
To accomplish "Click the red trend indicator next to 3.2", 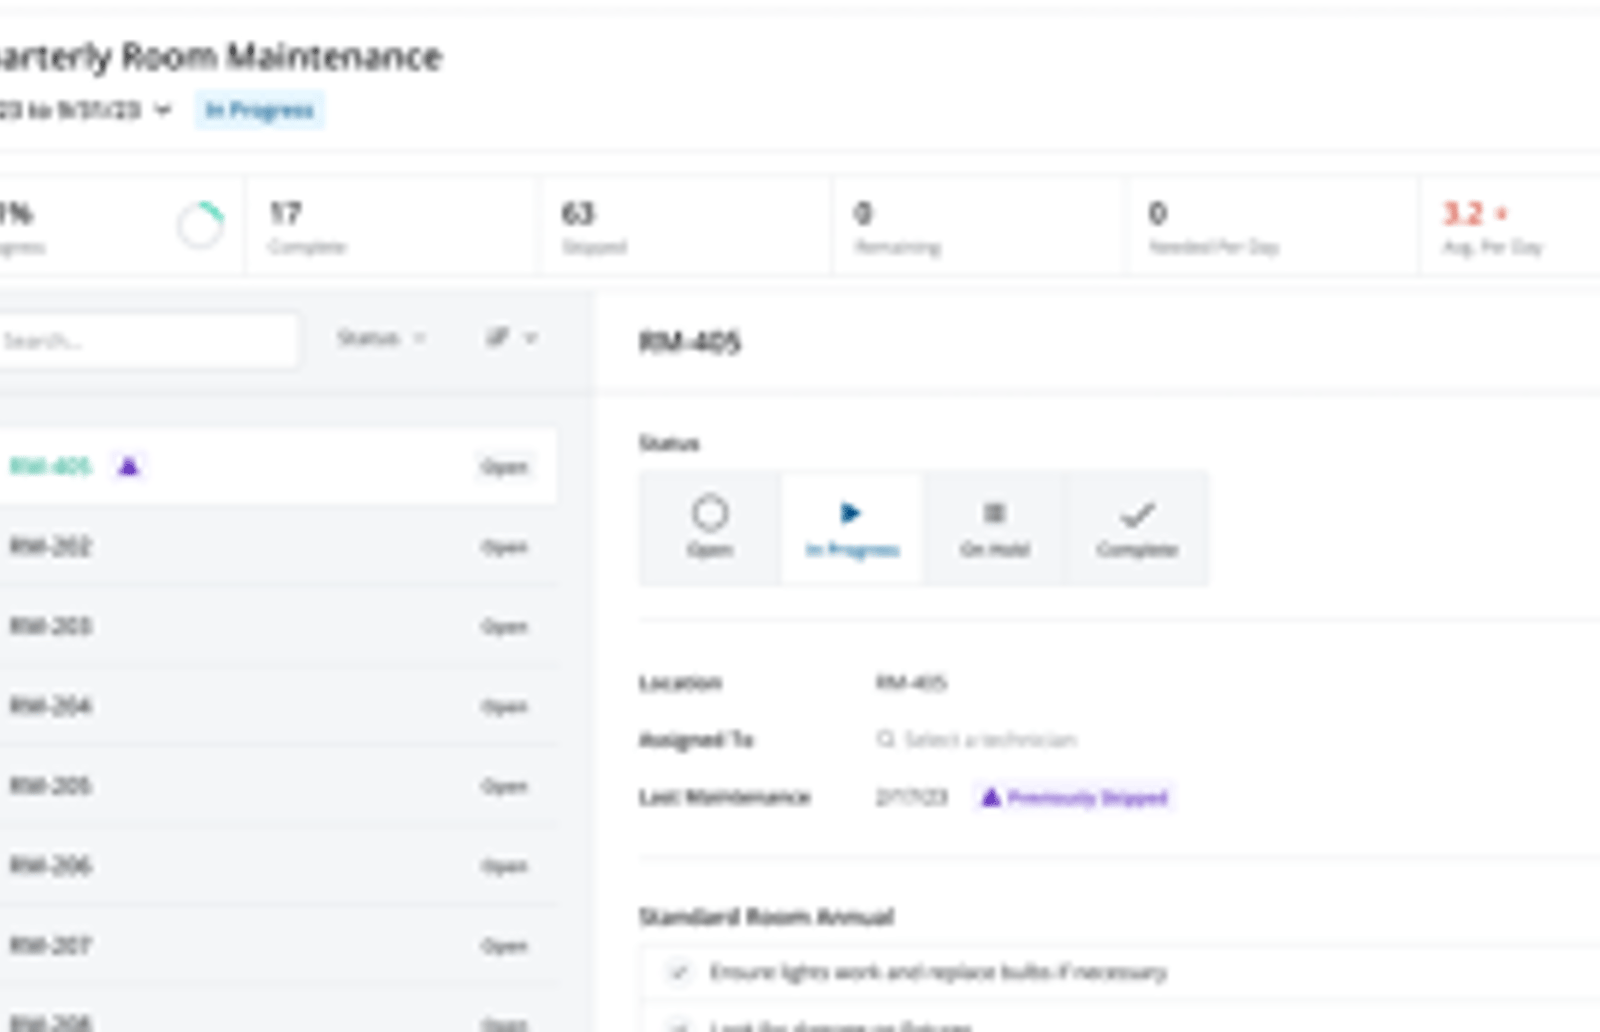I will pyautogui.click(x=1501, y=214).
